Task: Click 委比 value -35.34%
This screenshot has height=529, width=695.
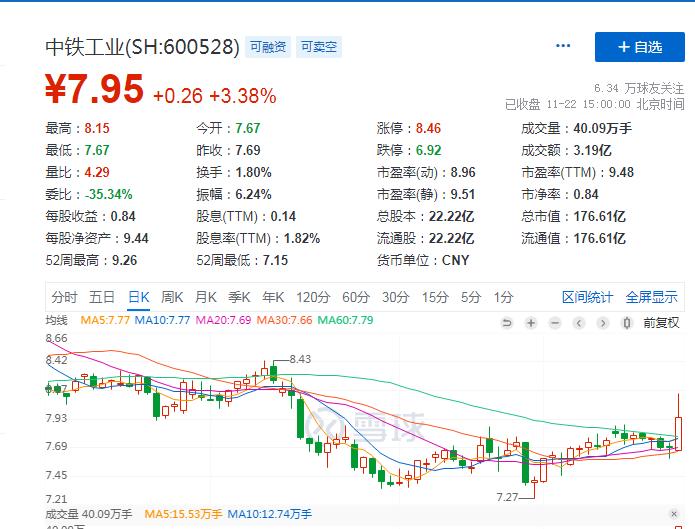Action: tap(108, 194)
